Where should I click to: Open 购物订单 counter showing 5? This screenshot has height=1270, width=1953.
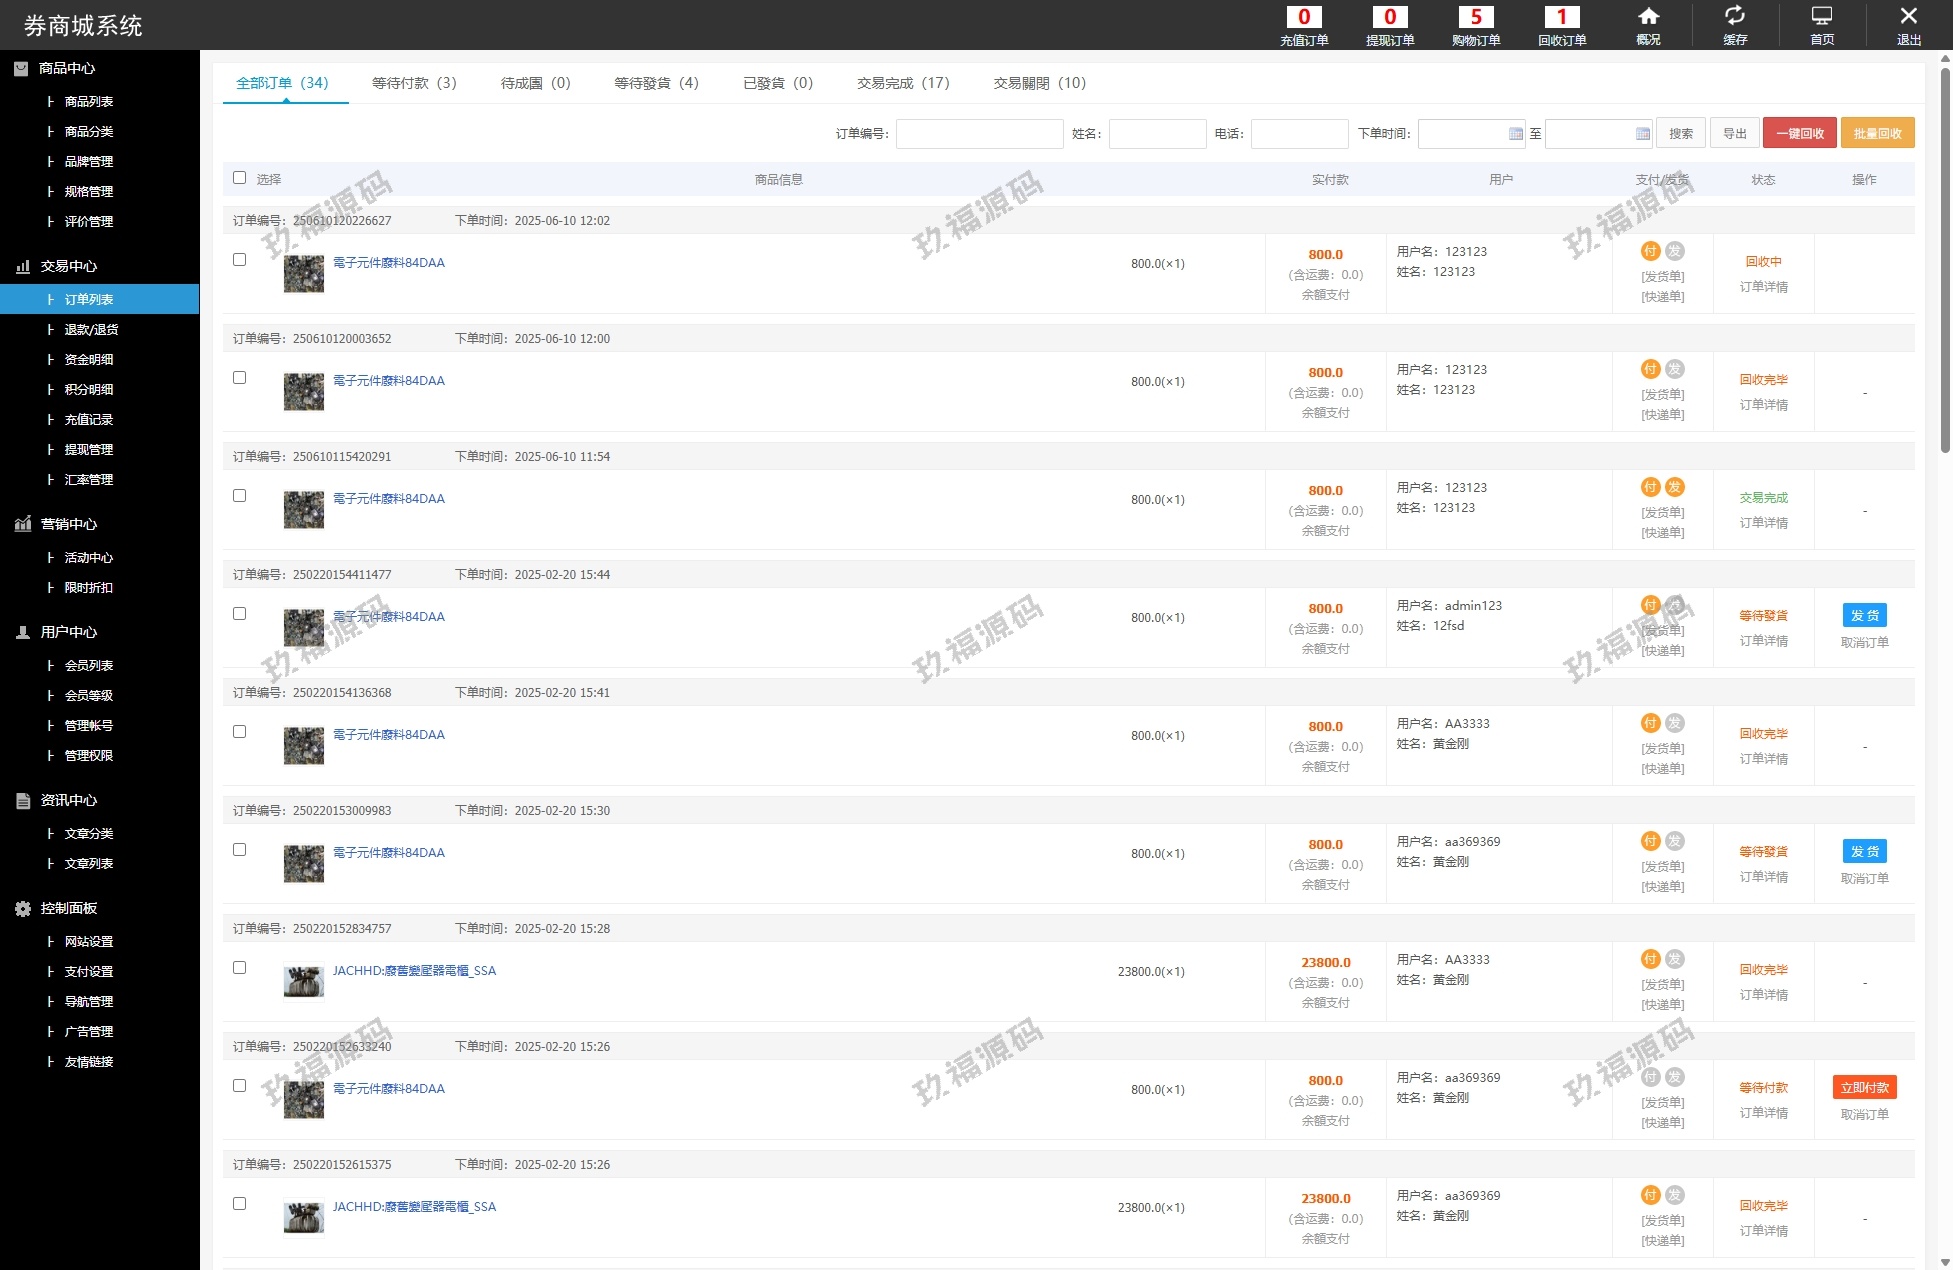[x=1475, y=18]
